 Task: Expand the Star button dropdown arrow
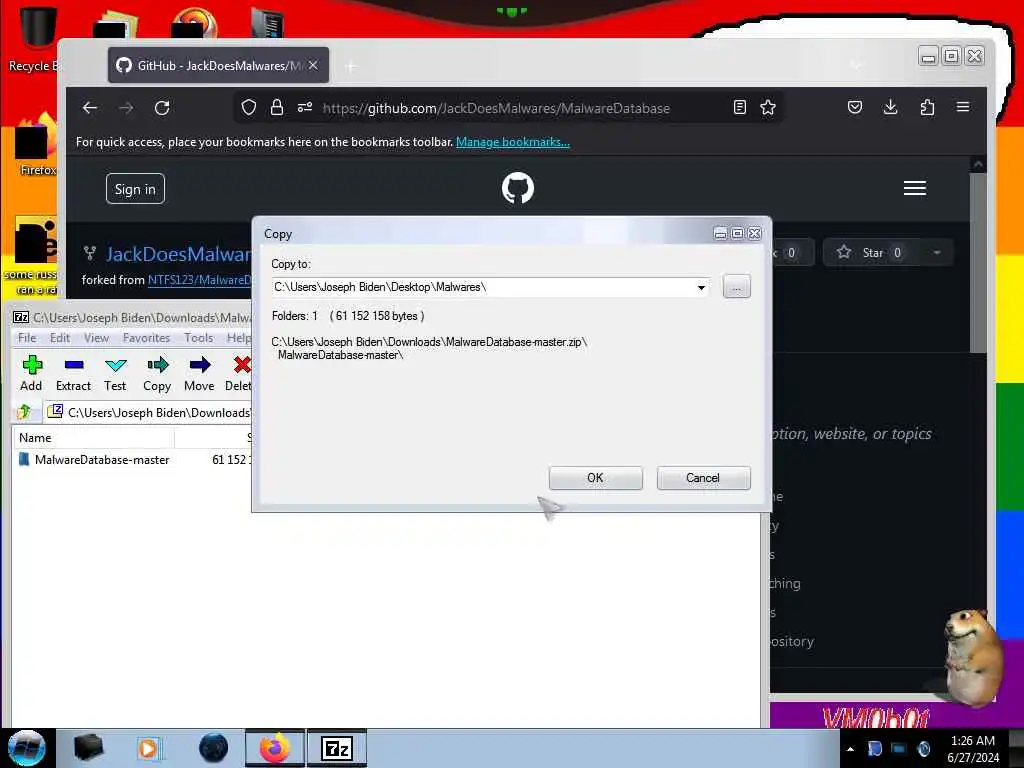(x=937, y=253)
